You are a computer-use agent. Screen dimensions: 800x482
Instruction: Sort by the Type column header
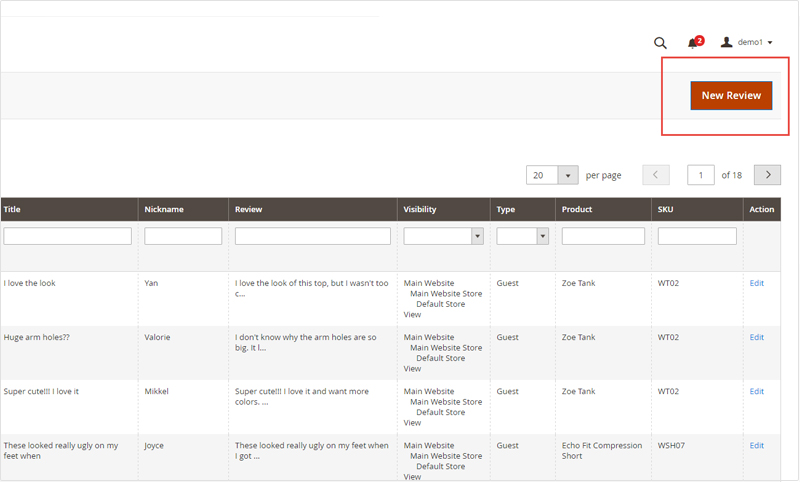click(506, 209)
